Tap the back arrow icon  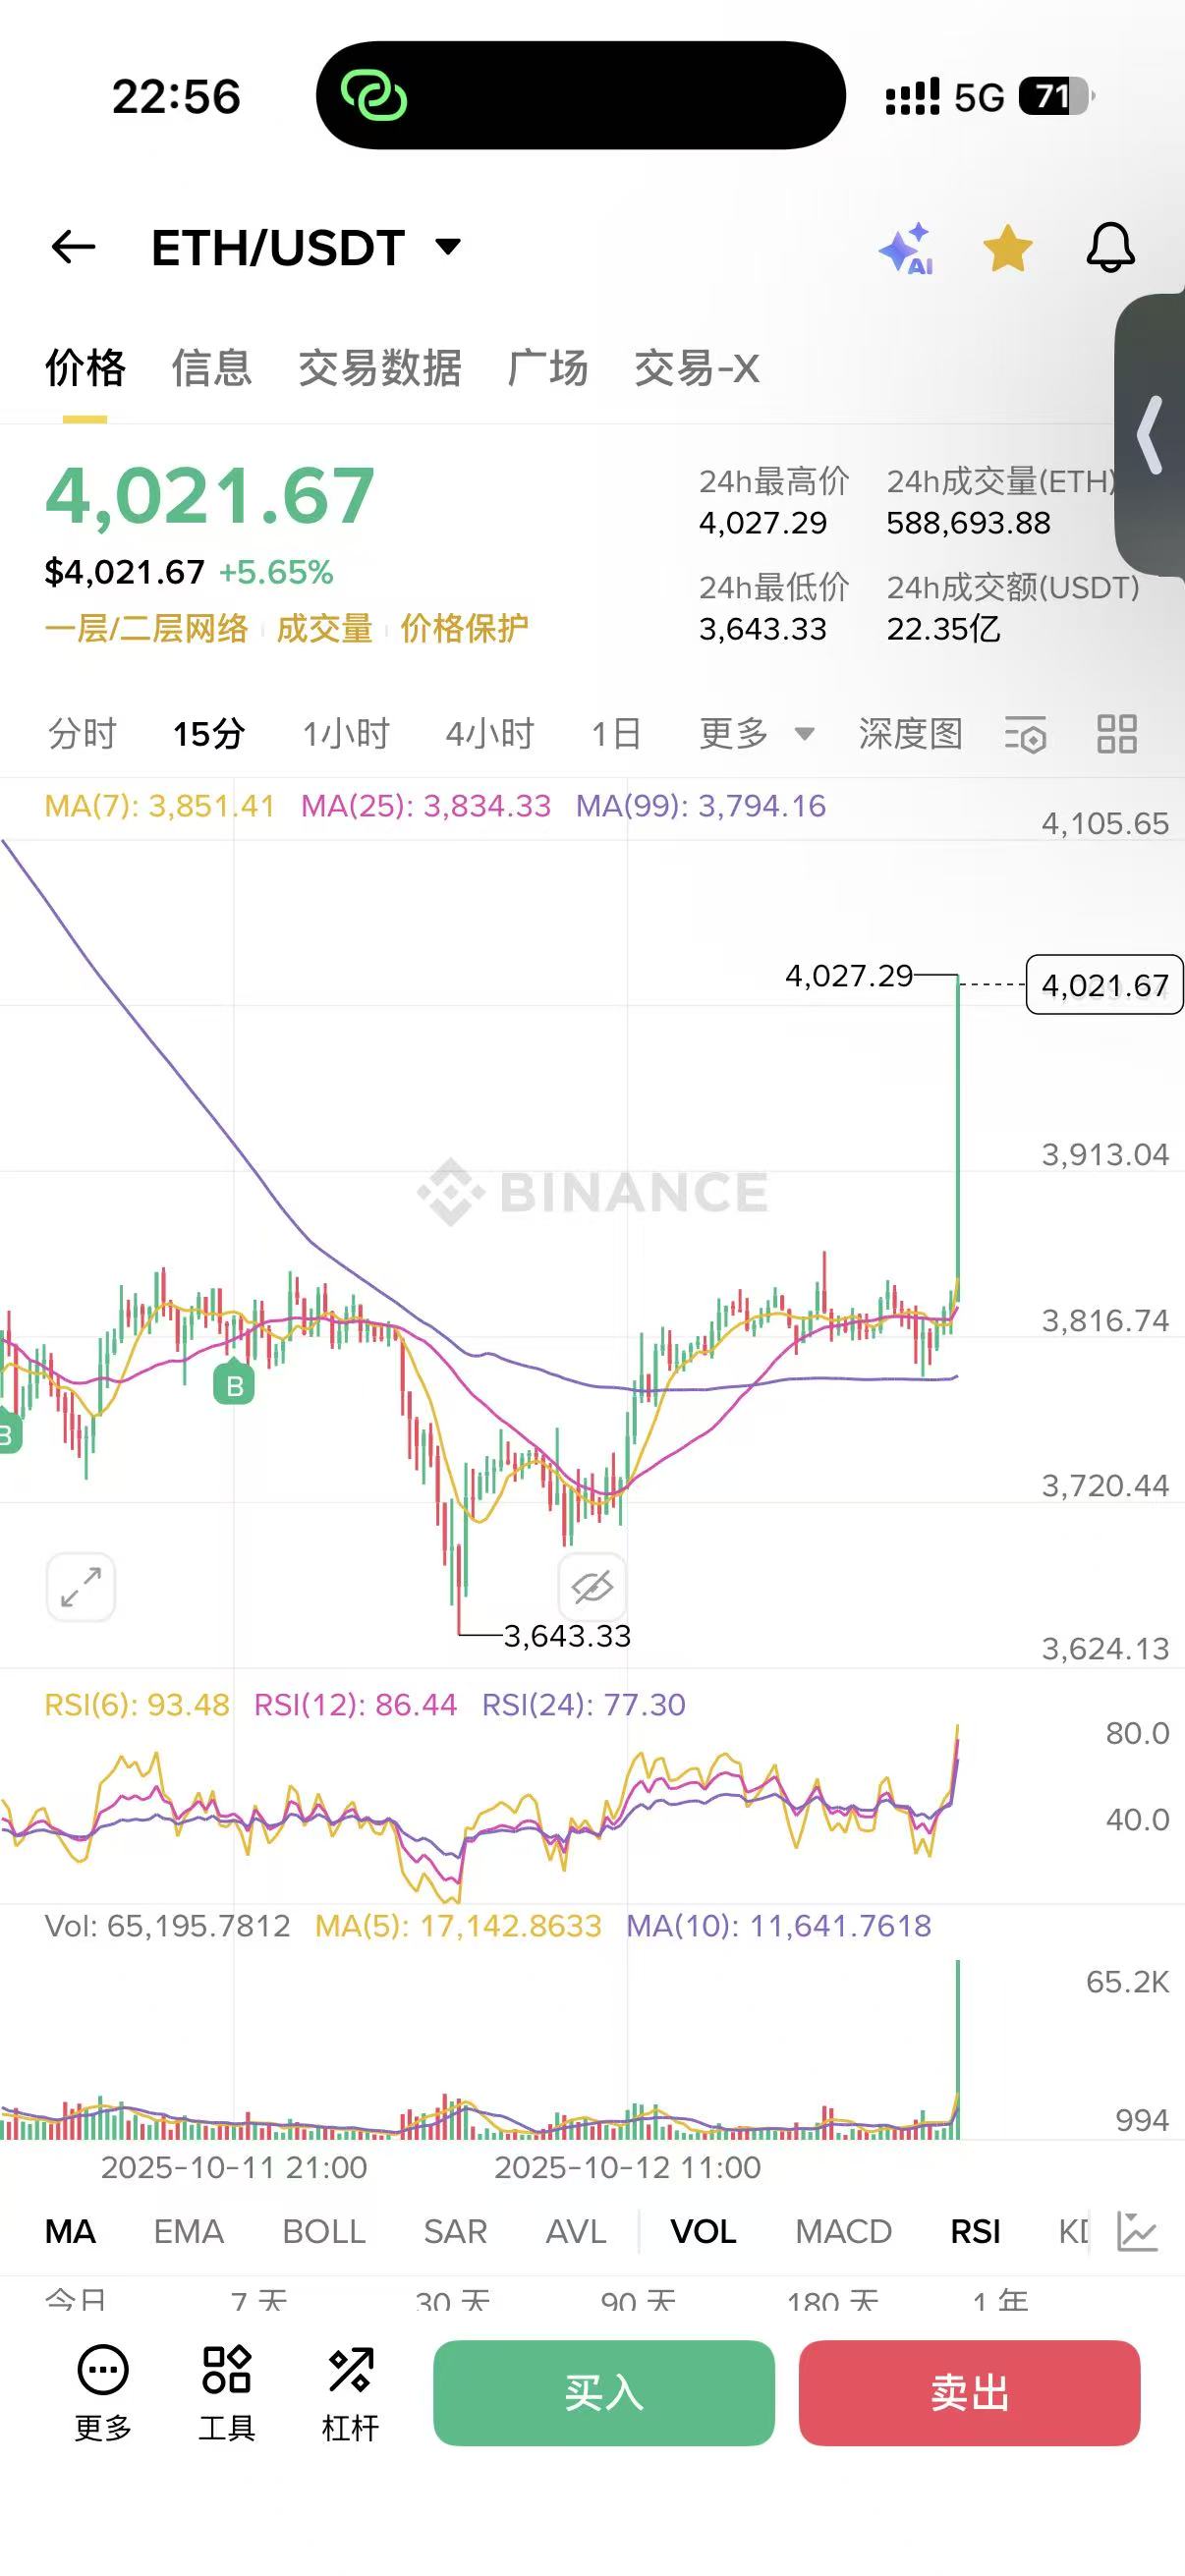(x=73, y=247)
